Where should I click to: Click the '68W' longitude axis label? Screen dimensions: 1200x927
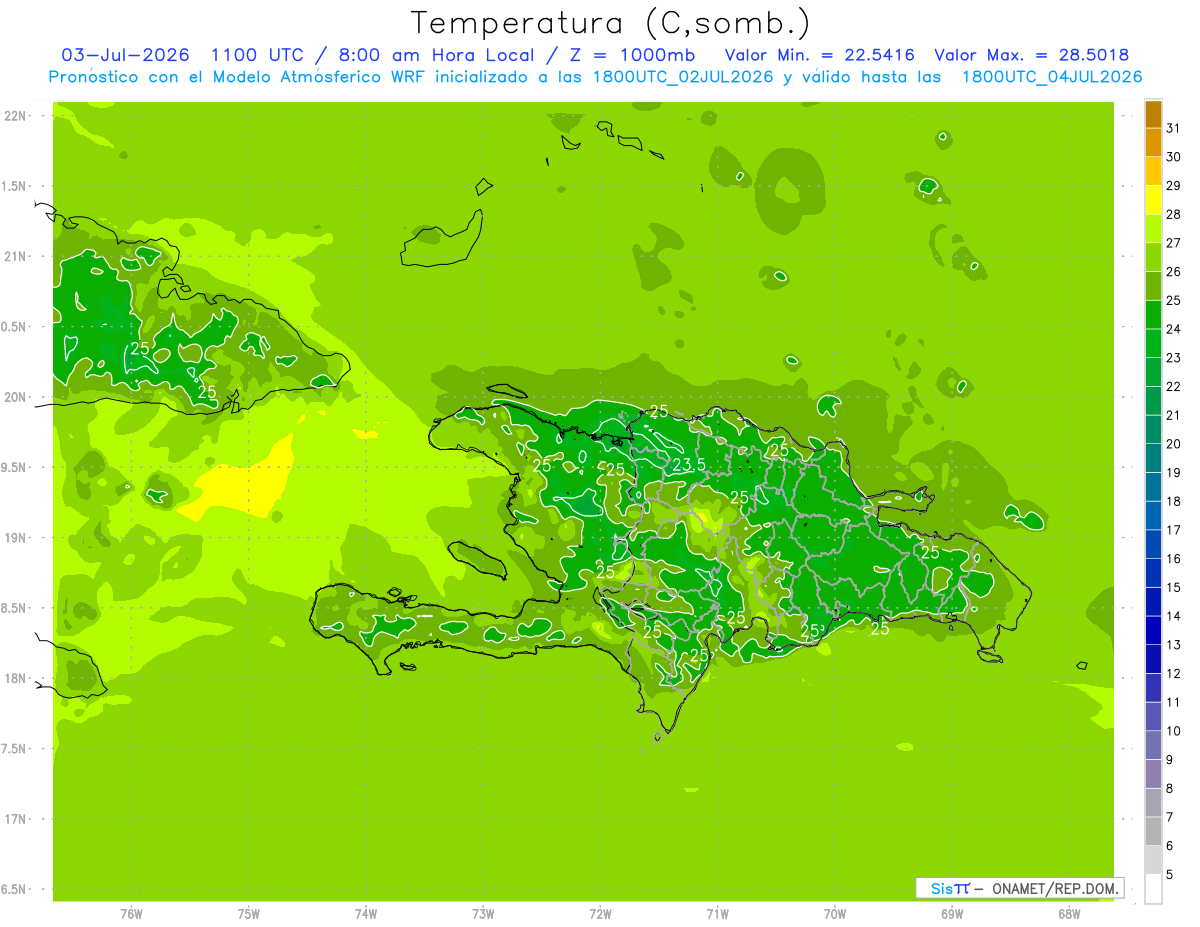coord(1069,914)
